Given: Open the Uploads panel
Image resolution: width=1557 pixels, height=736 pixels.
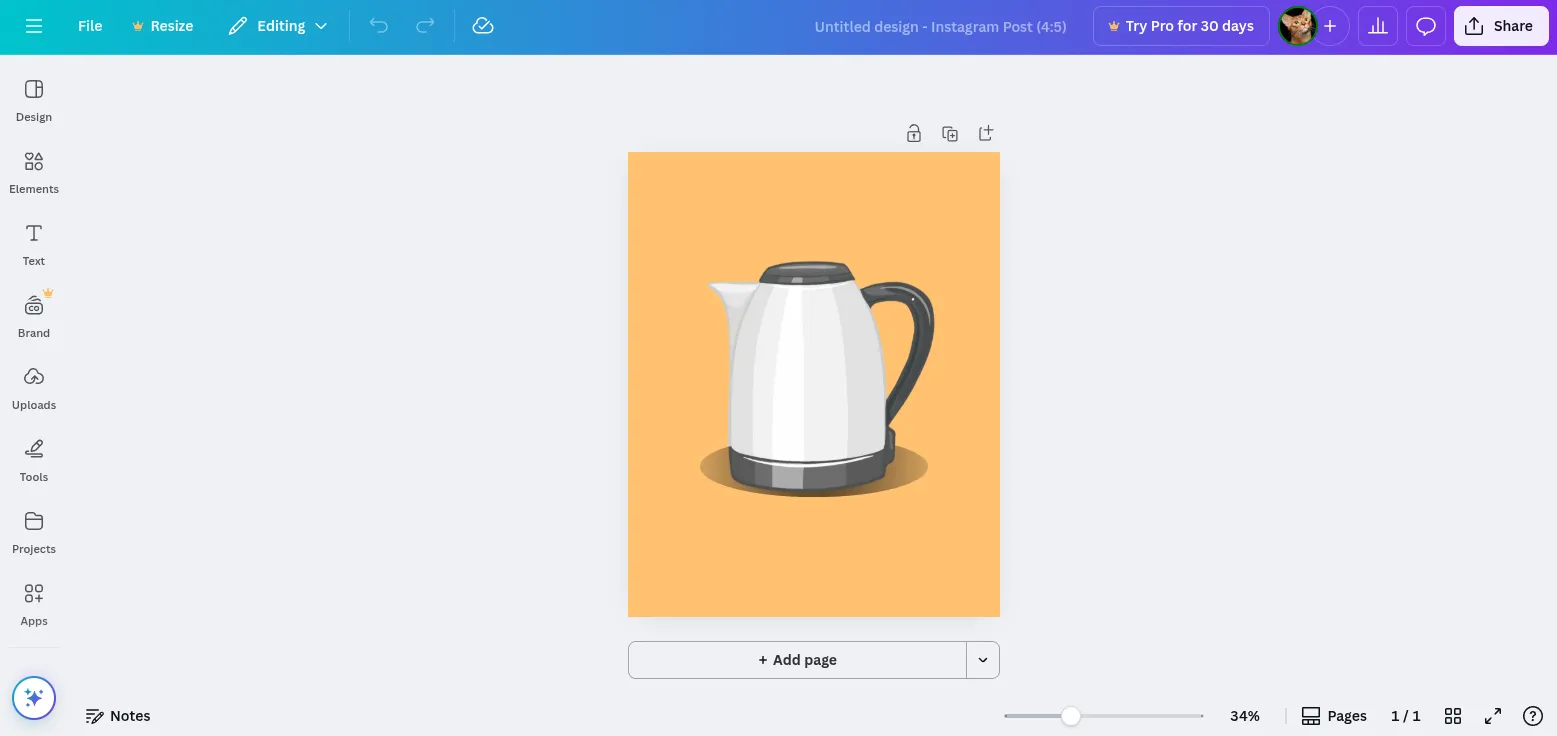Looking at the screenshot, I should [x=33, y=387].
